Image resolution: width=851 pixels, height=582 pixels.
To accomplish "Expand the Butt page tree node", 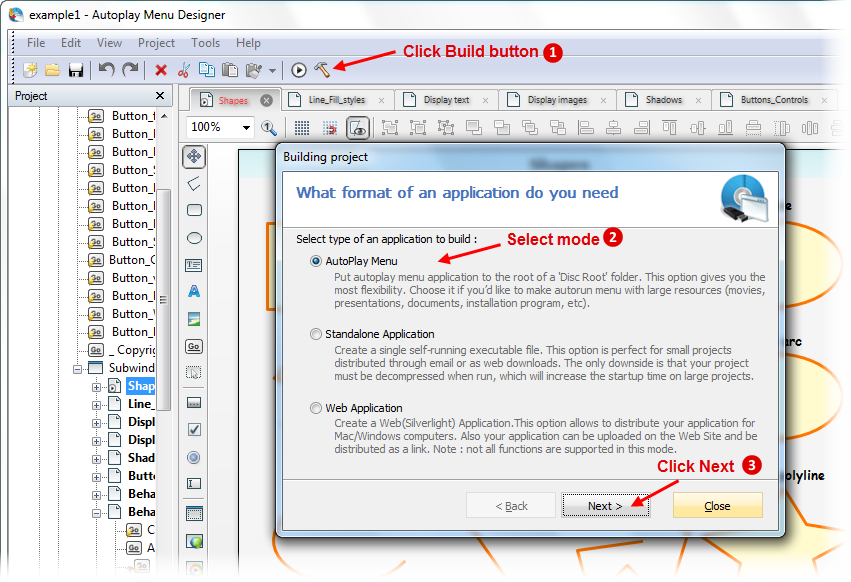I will coord(96,477).
